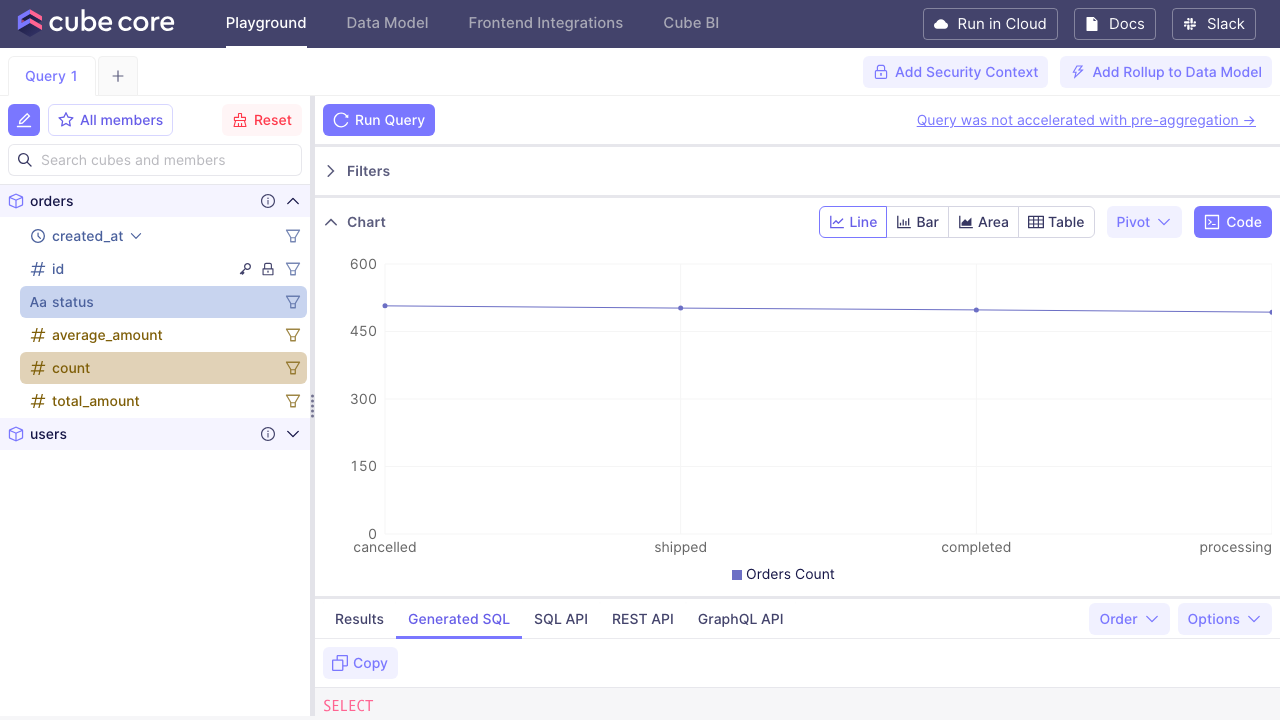Open the Order dropdown
This screenshot has height=720, width=1280.
click(x=1129, y=619)
